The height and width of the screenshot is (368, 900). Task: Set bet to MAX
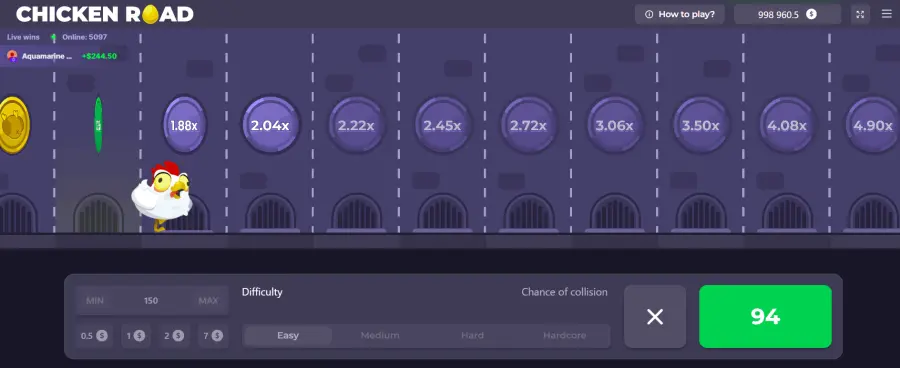pyautogui.click(x=208, y=301)
